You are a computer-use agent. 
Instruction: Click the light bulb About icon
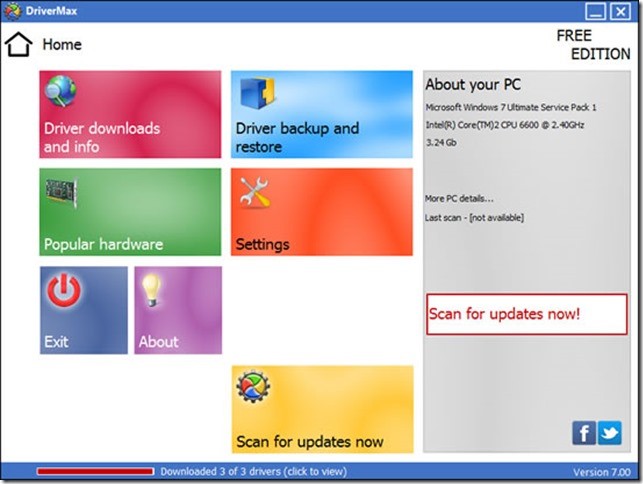[151, 290]
